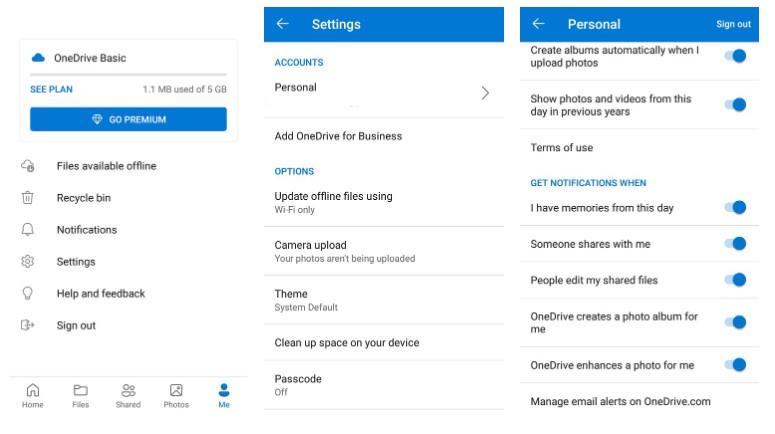Open the Photos tab

(176, 395)
